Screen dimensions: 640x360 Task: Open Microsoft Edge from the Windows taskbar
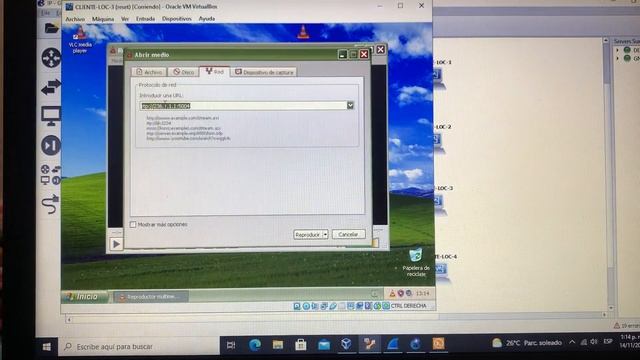click(255, 345)
